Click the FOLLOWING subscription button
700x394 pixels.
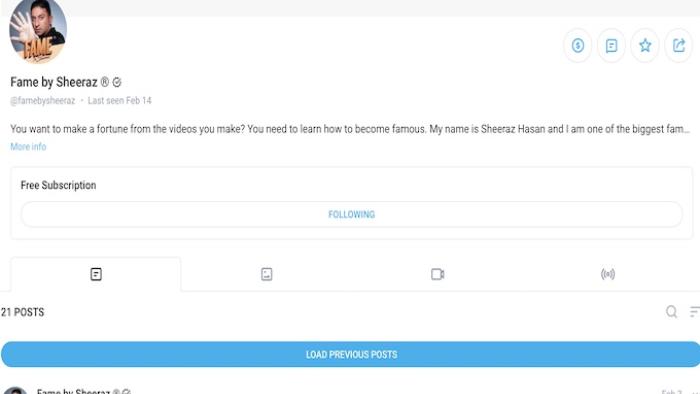point(351,214)
